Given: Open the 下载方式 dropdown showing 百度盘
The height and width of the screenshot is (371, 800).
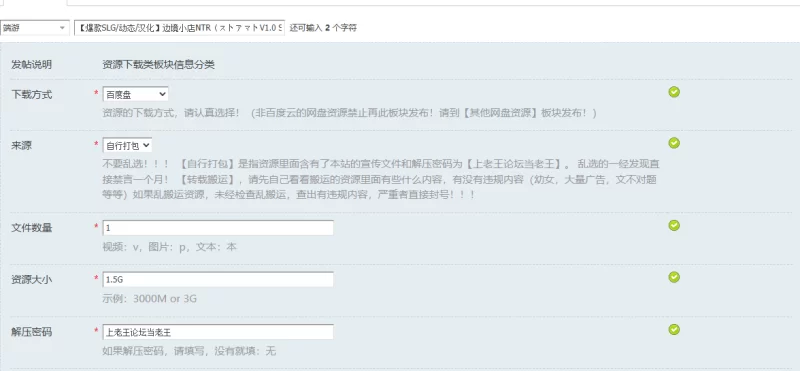Looking at the screenshot, I should (x=135, y=94).
